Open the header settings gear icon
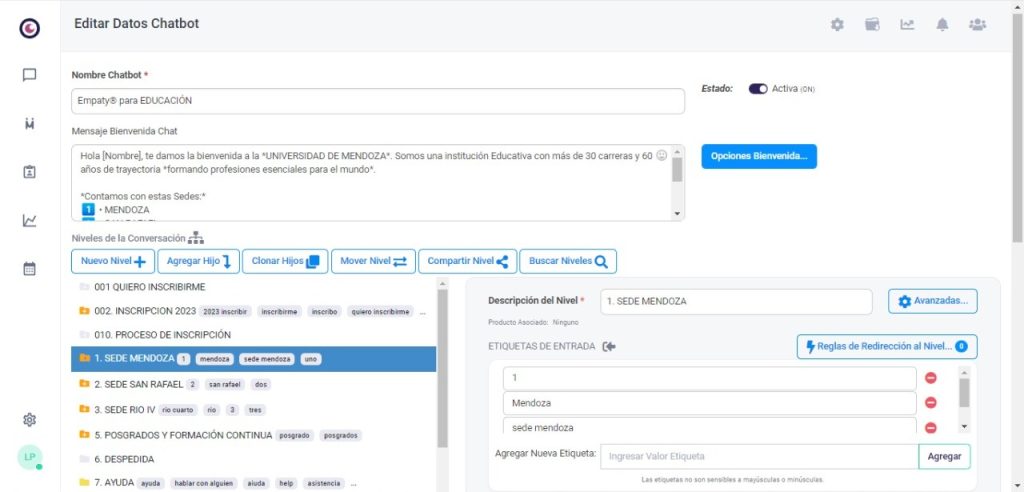The height and width of the screenshot is (492, 1024). click(837, 25)
